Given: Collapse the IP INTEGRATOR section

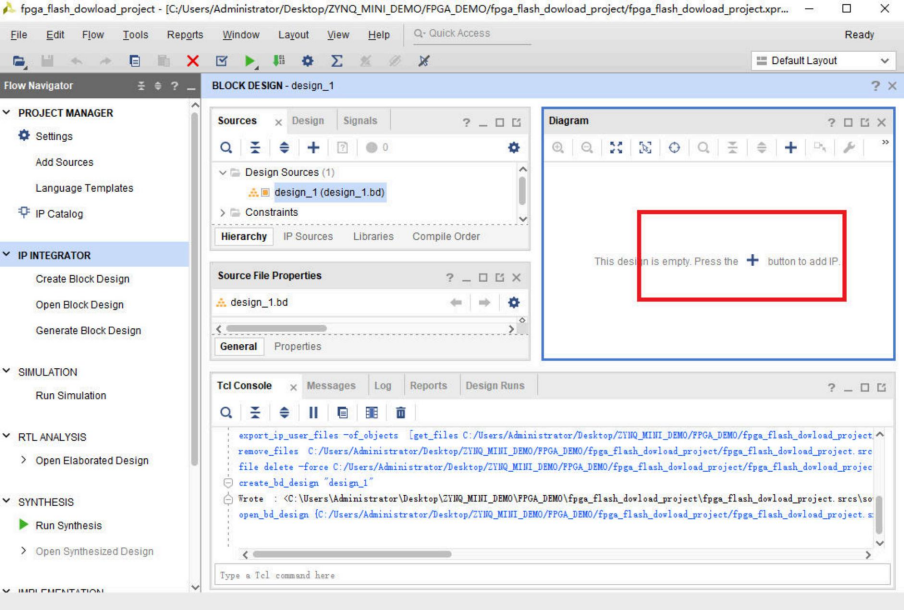Looking at the screenshot, I should tap(8, 255).
